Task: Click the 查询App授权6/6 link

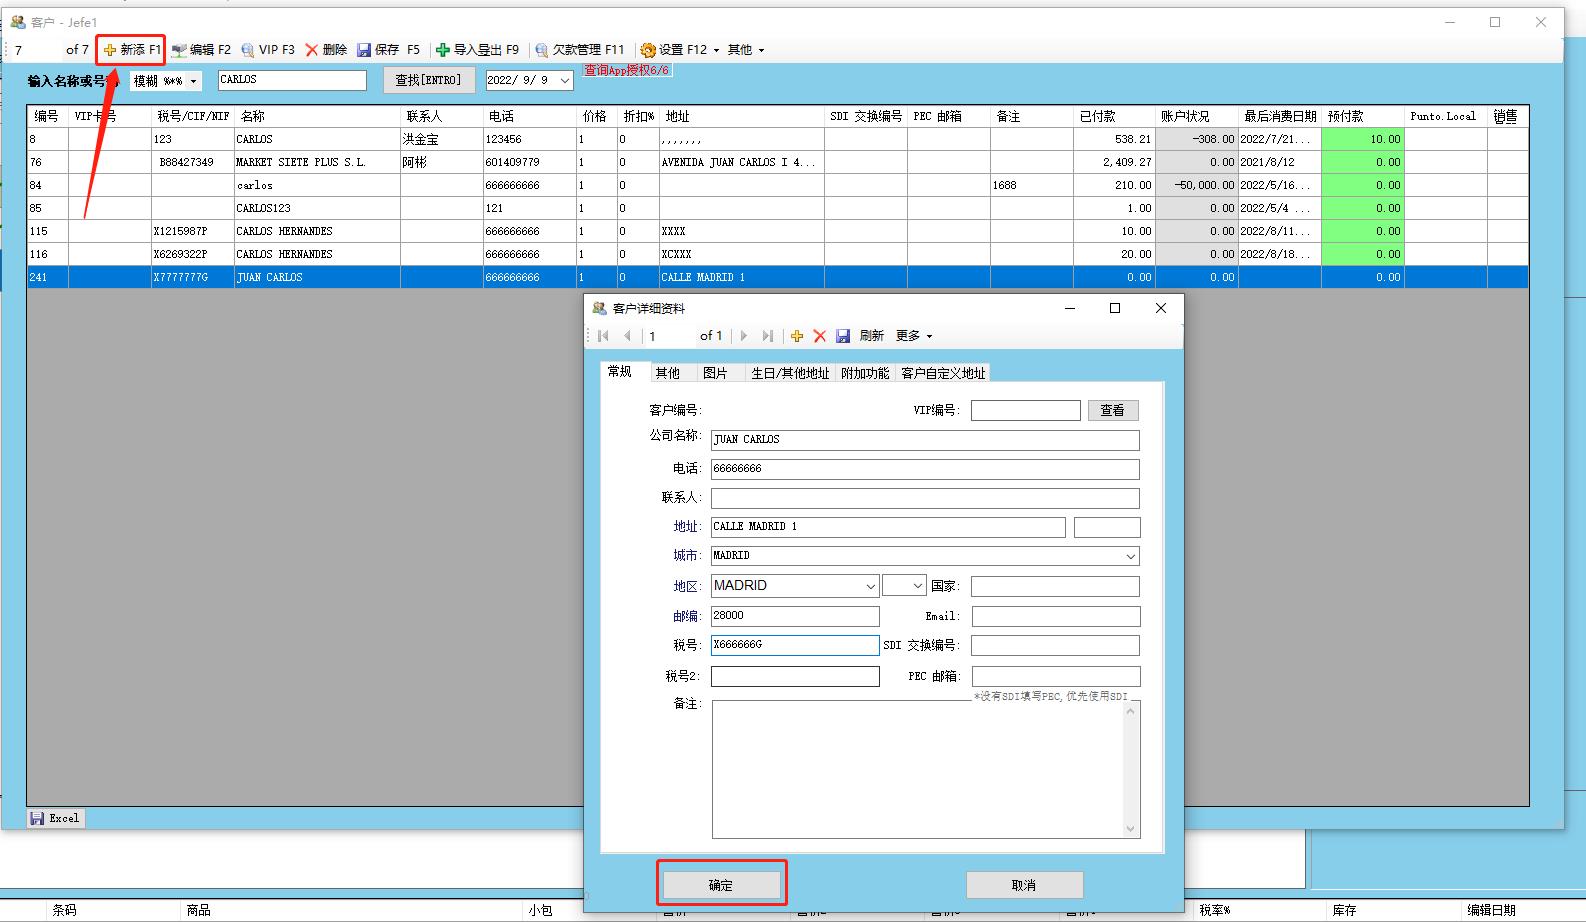Action: click(x=626, y=70)
